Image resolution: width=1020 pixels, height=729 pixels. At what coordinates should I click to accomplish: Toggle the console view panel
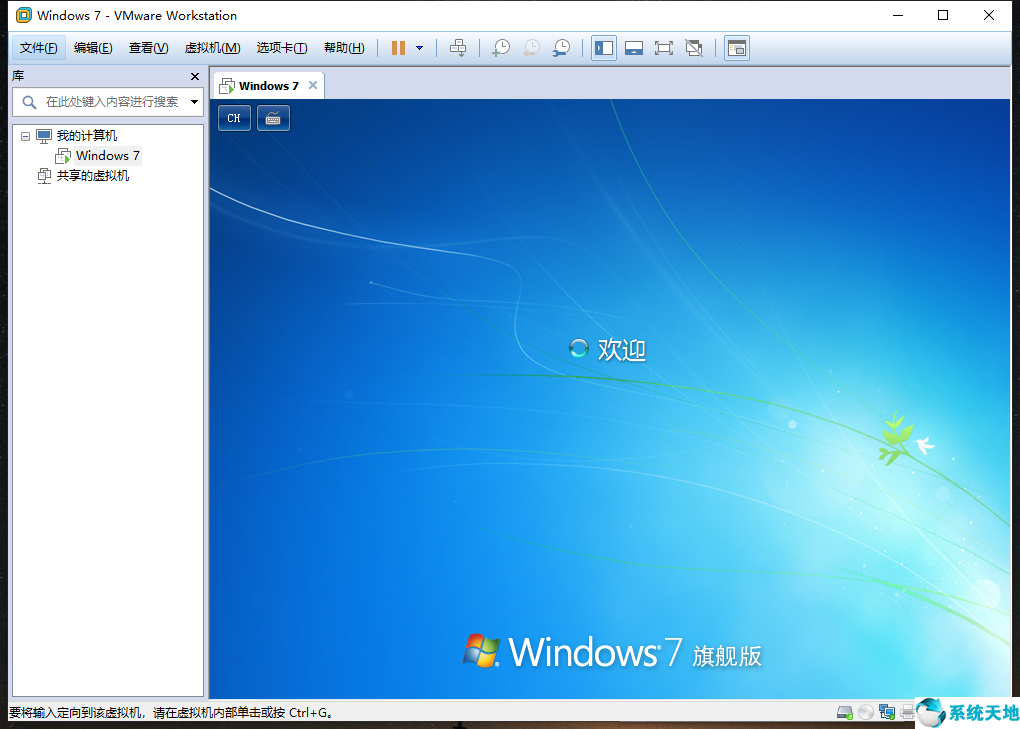click(x=735, y=47)
